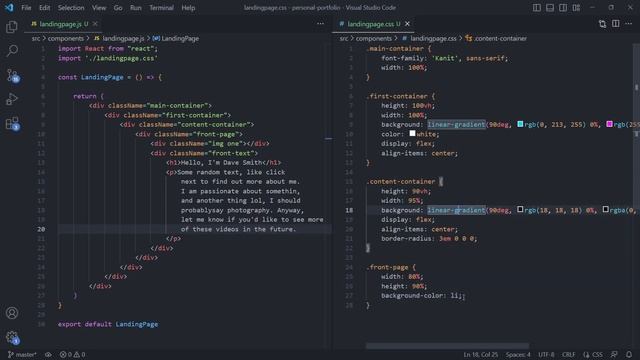Close the landingpage.css tab
The image size is (640, 360).
[x=407, y=24]
